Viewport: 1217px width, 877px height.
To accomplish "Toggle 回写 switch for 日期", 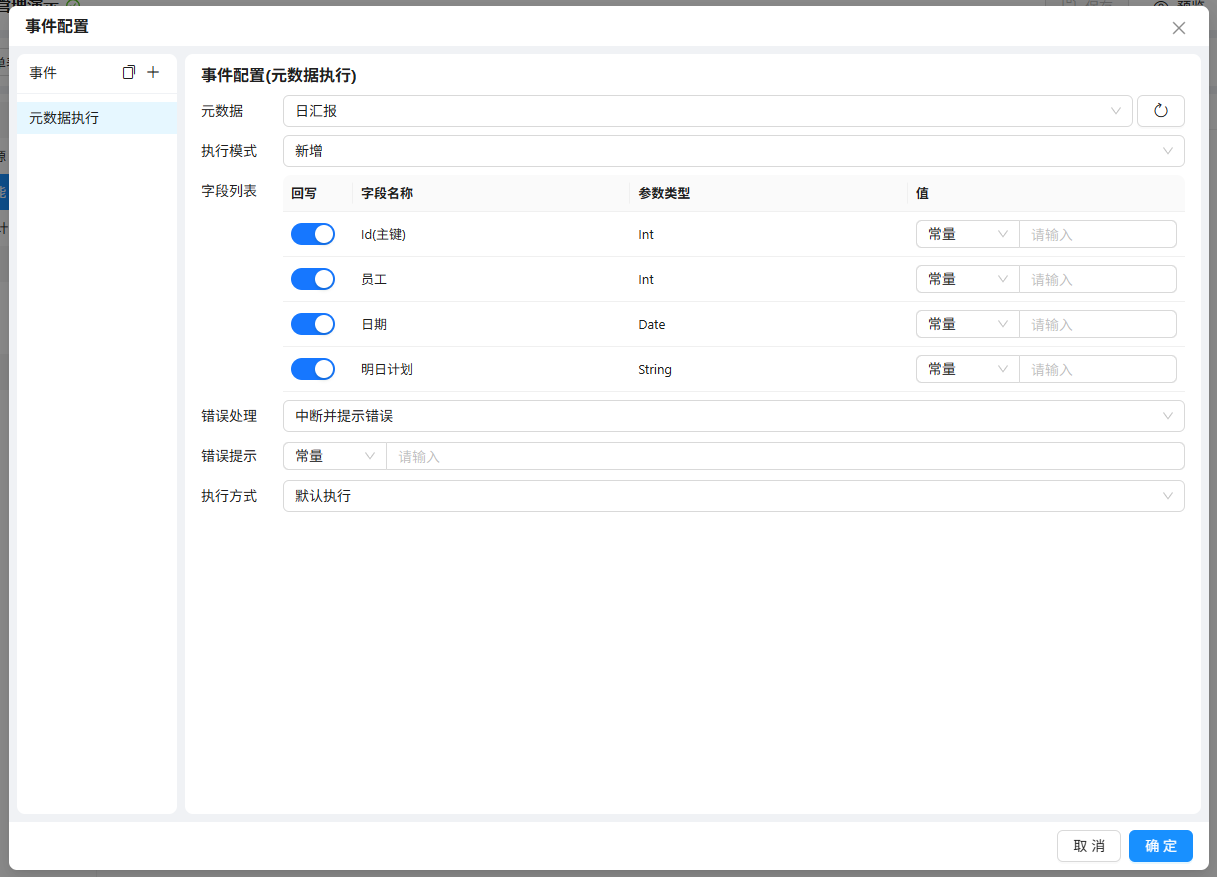I will coord(313,324).
